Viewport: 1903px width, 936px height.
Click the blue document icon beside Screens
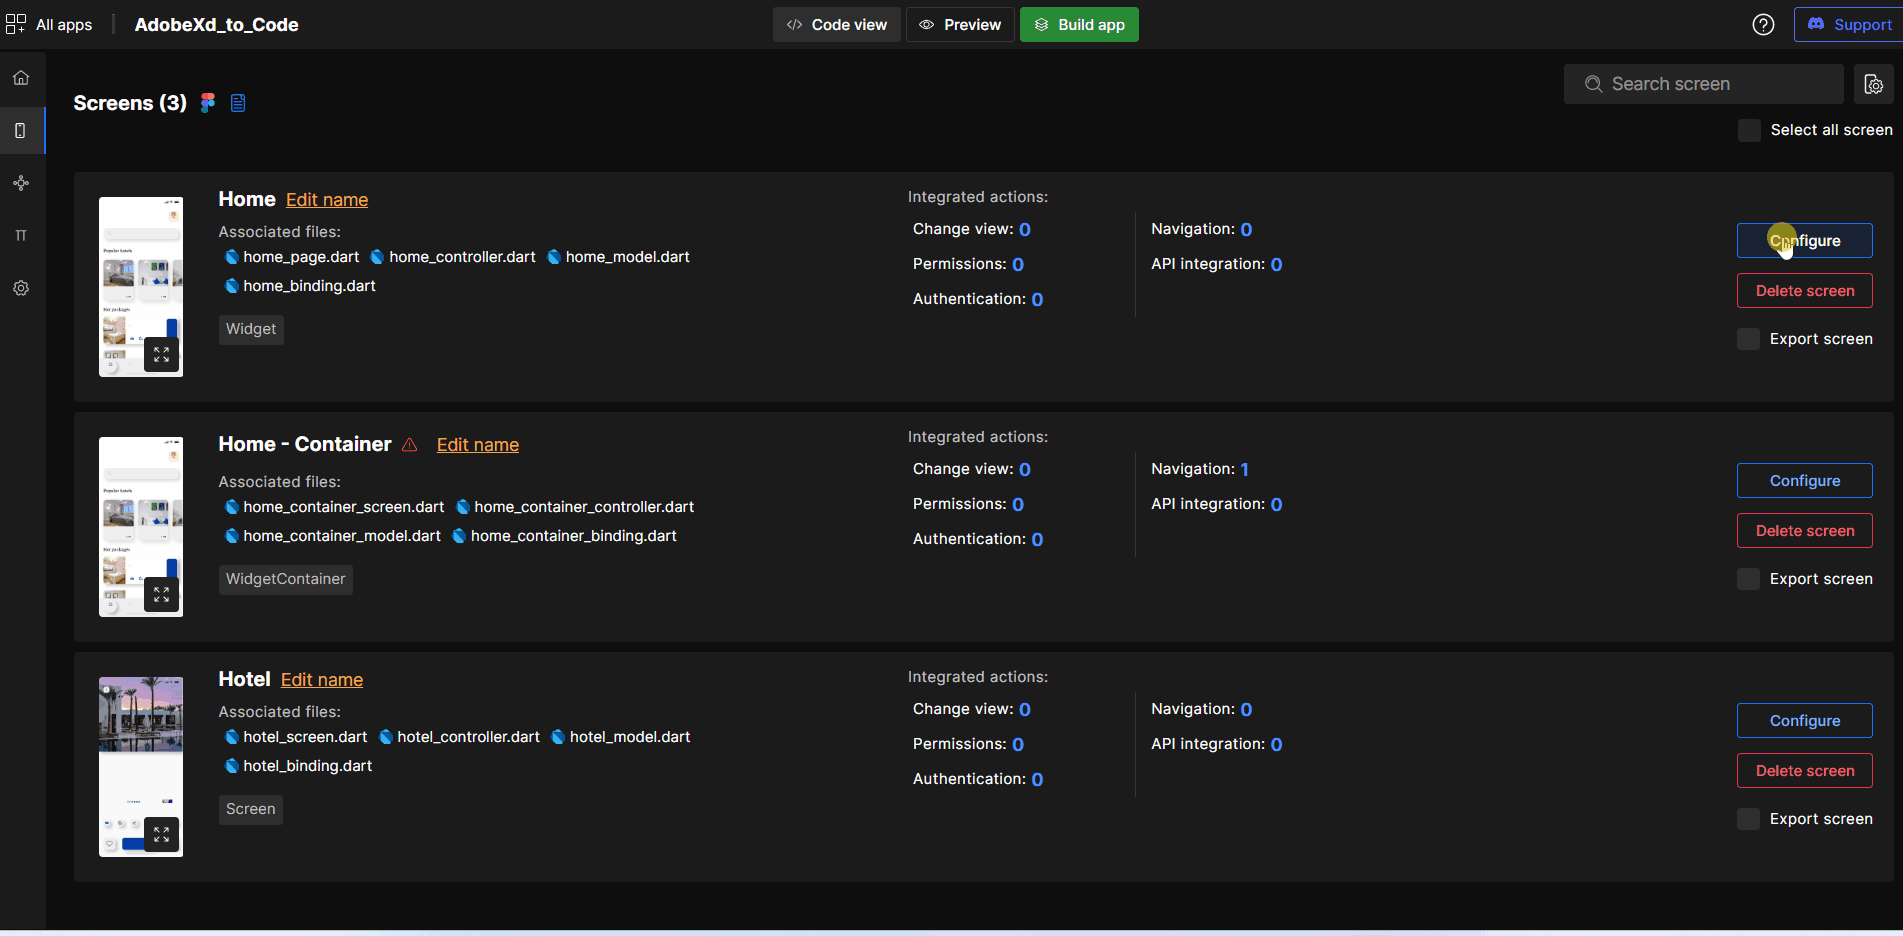[238, 103]
